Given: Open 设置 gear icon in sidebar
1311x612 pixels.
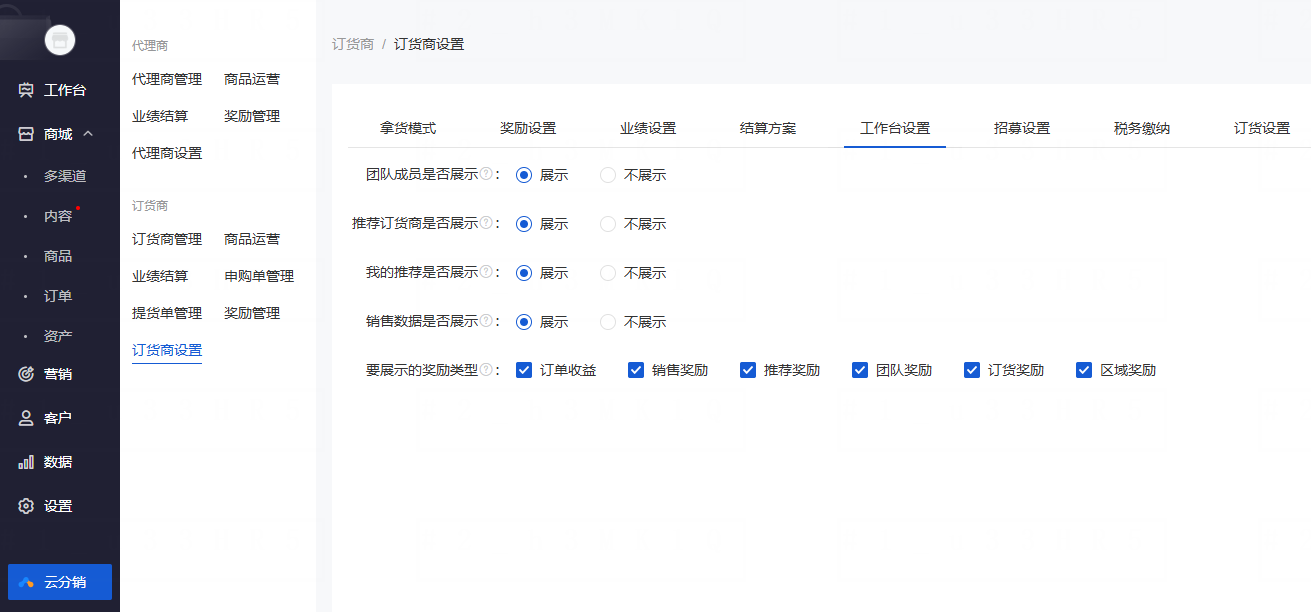Looking at the screenshot, I should [27, 507].
